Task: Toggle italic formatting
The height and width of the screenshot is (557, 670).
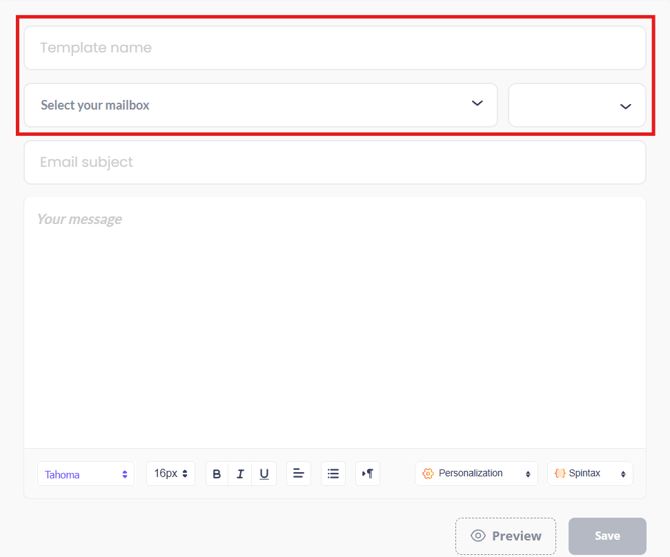Action: (240, 474)
